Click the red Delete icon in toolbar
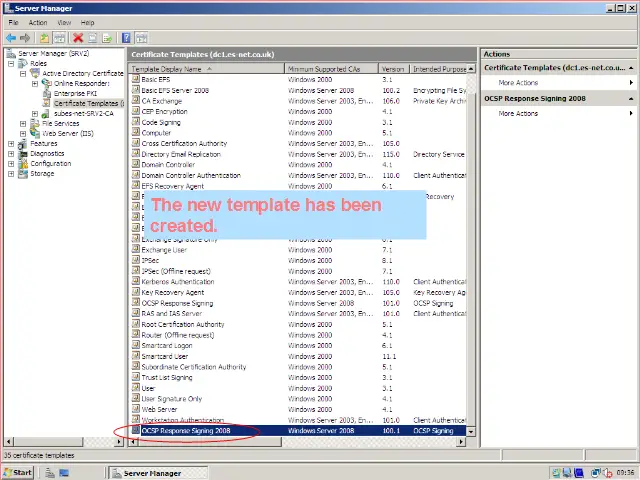Image resolution: width=640 pixels, height=480 pixels. pyautogui.click(x=78, y=38)
